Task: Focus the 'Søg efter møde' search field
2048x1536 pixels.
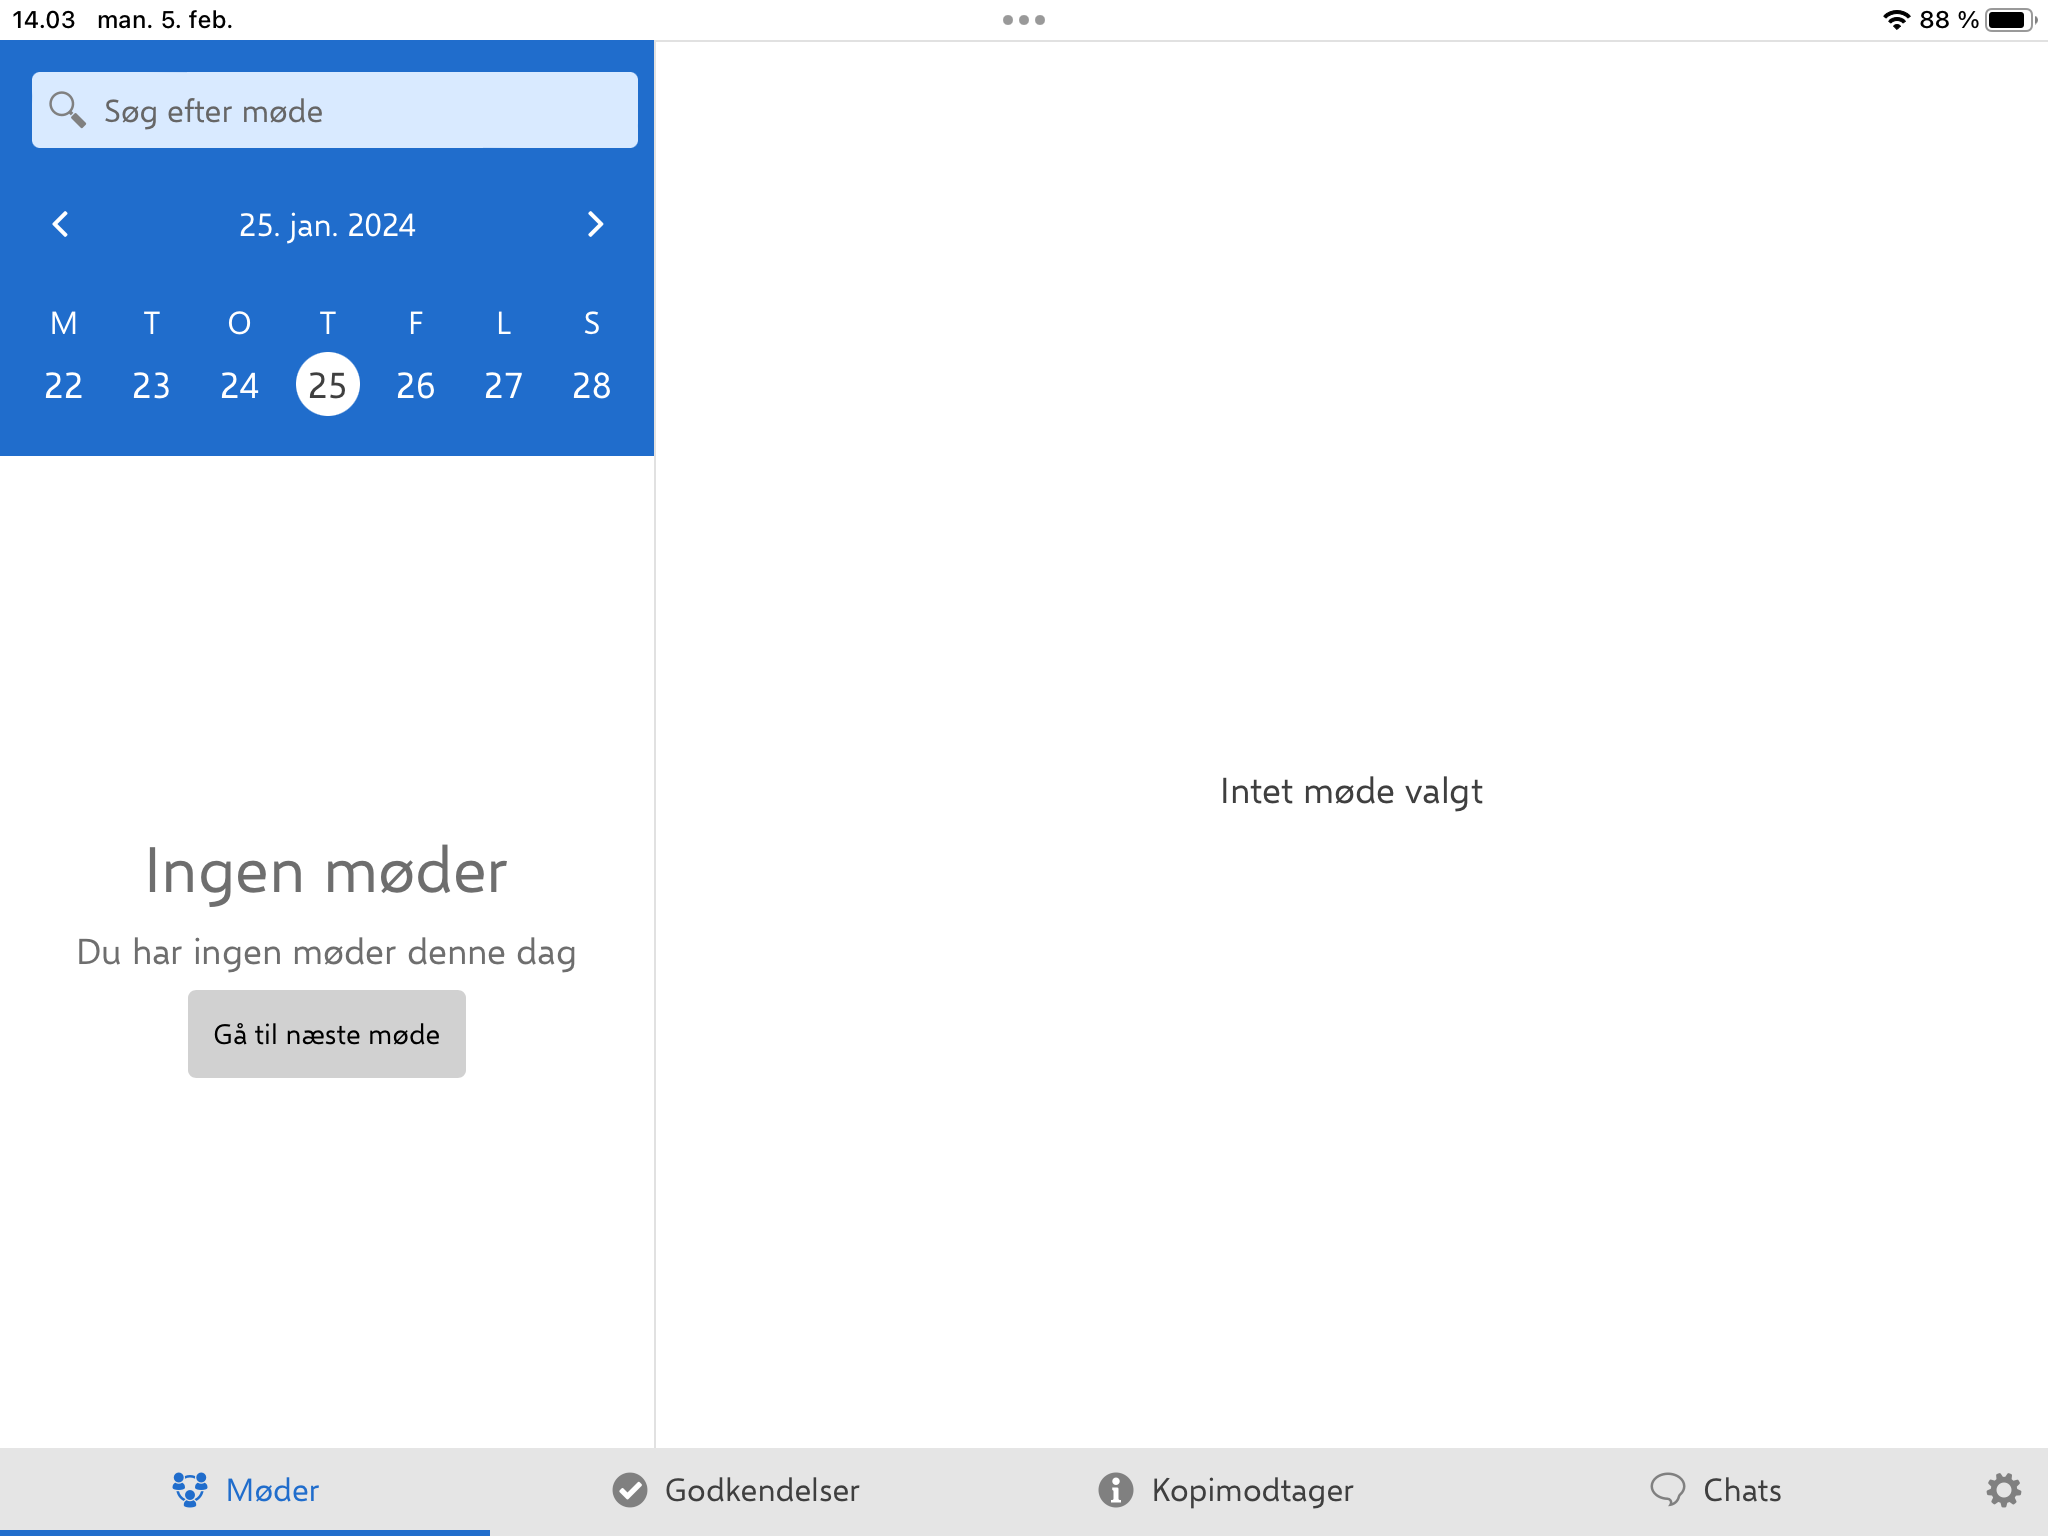Action: 334,110
